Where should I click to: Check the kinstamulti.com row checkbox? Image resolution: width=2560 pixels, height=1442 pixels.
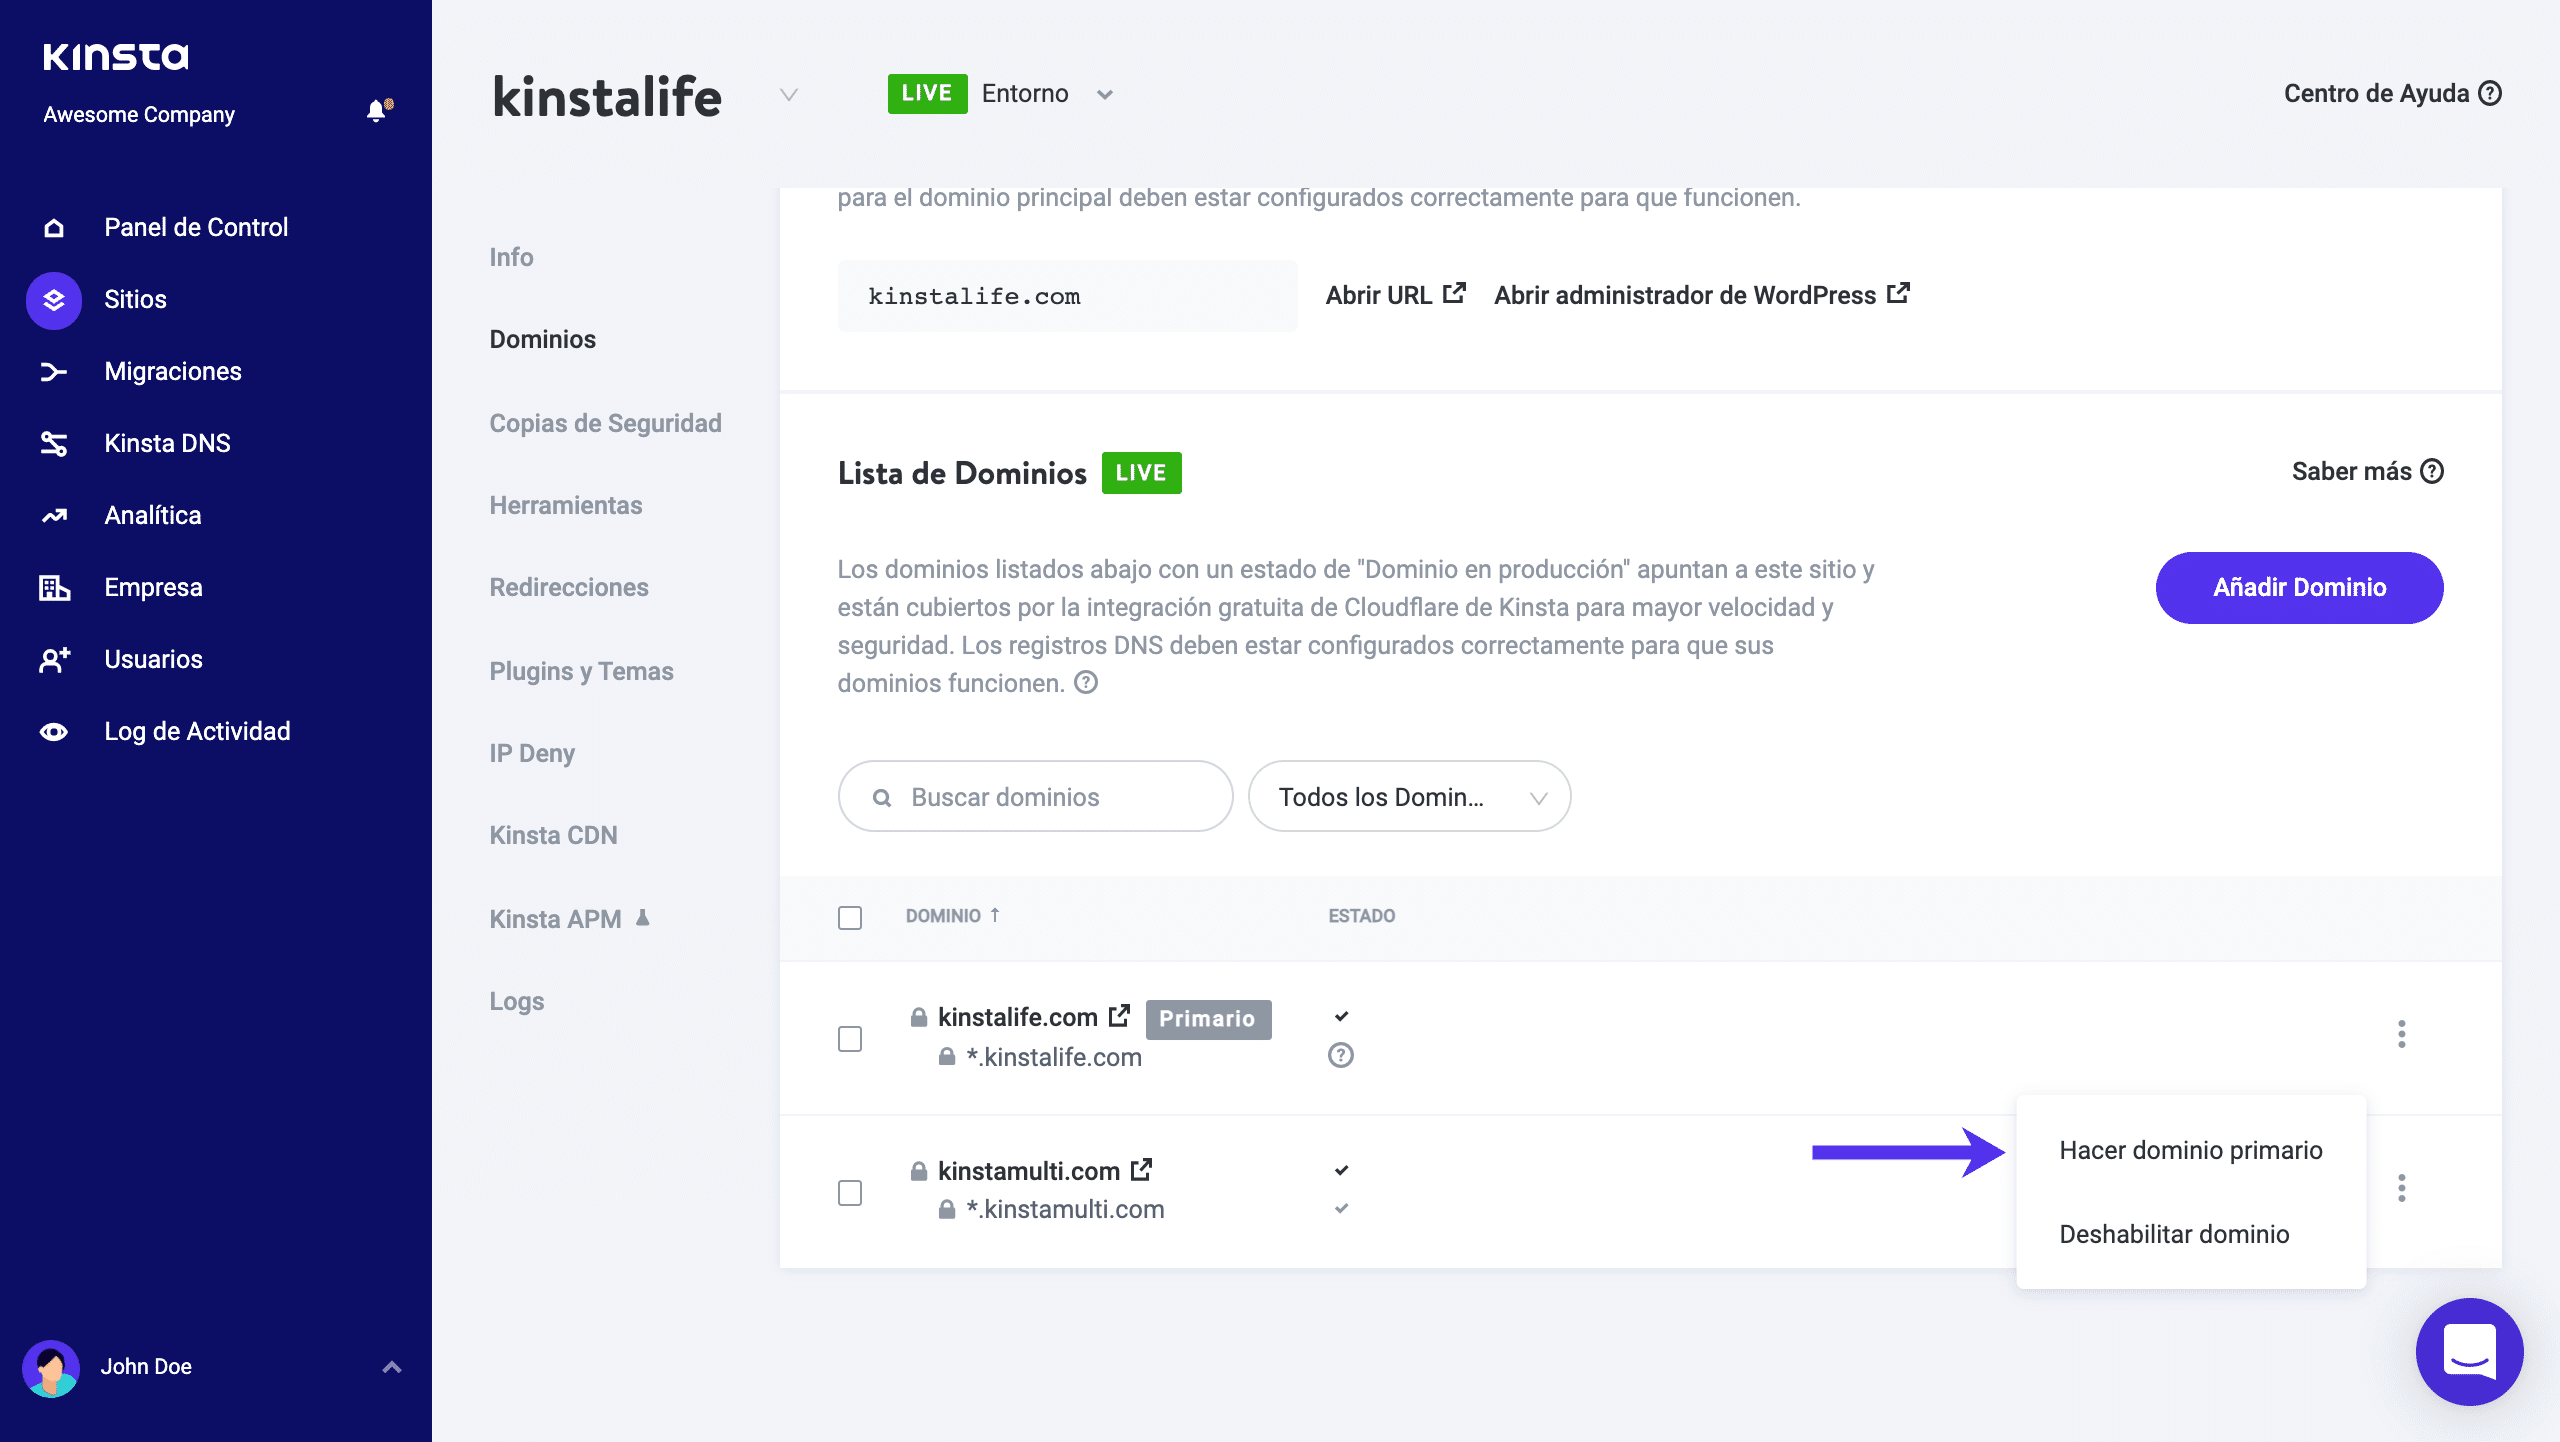pos(850,1192)
